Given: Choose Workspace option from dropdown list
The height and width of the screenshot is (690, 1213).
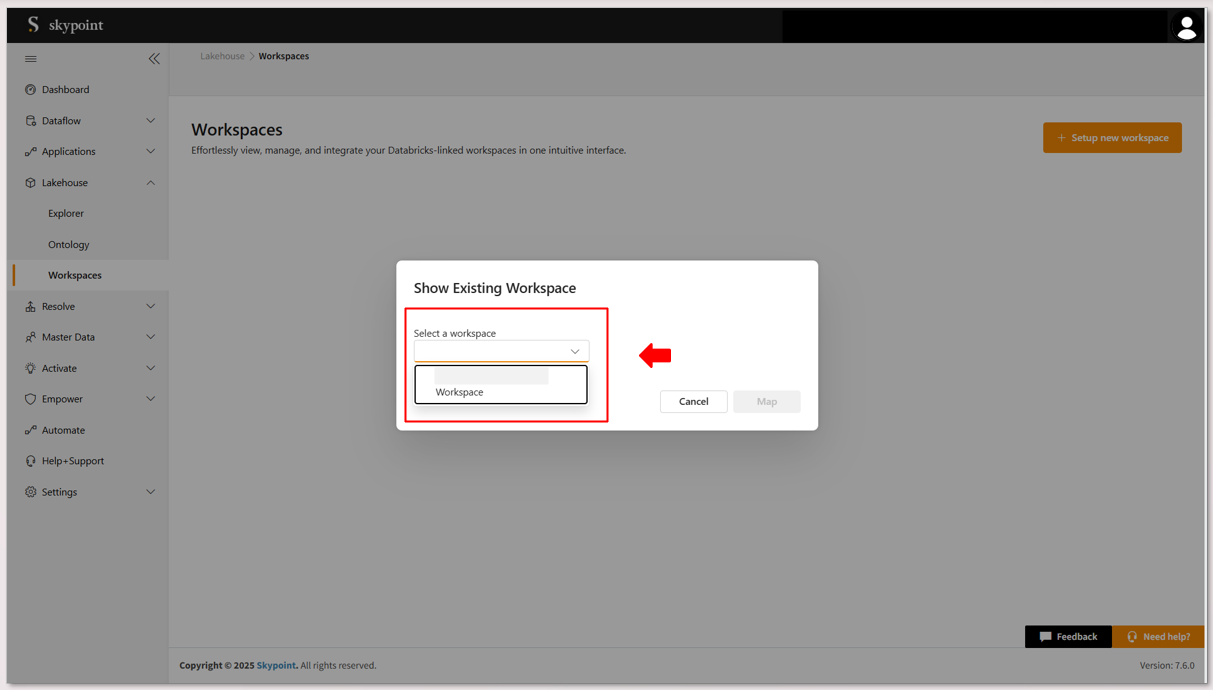Looking at the screenshot, I should pos(460,392).
